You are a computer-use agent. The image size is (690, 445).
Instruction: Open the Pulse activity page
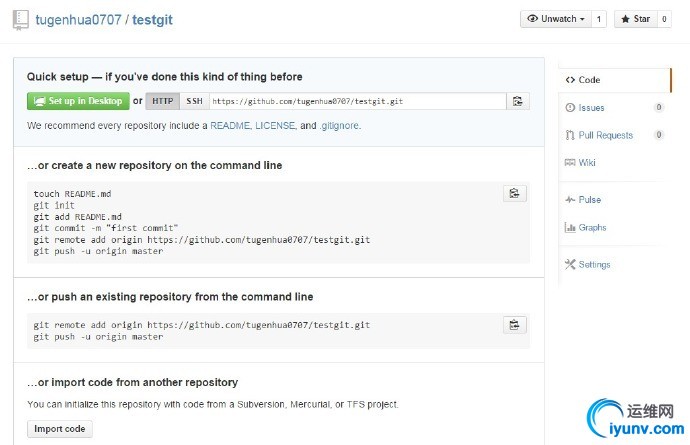(589, 200)
